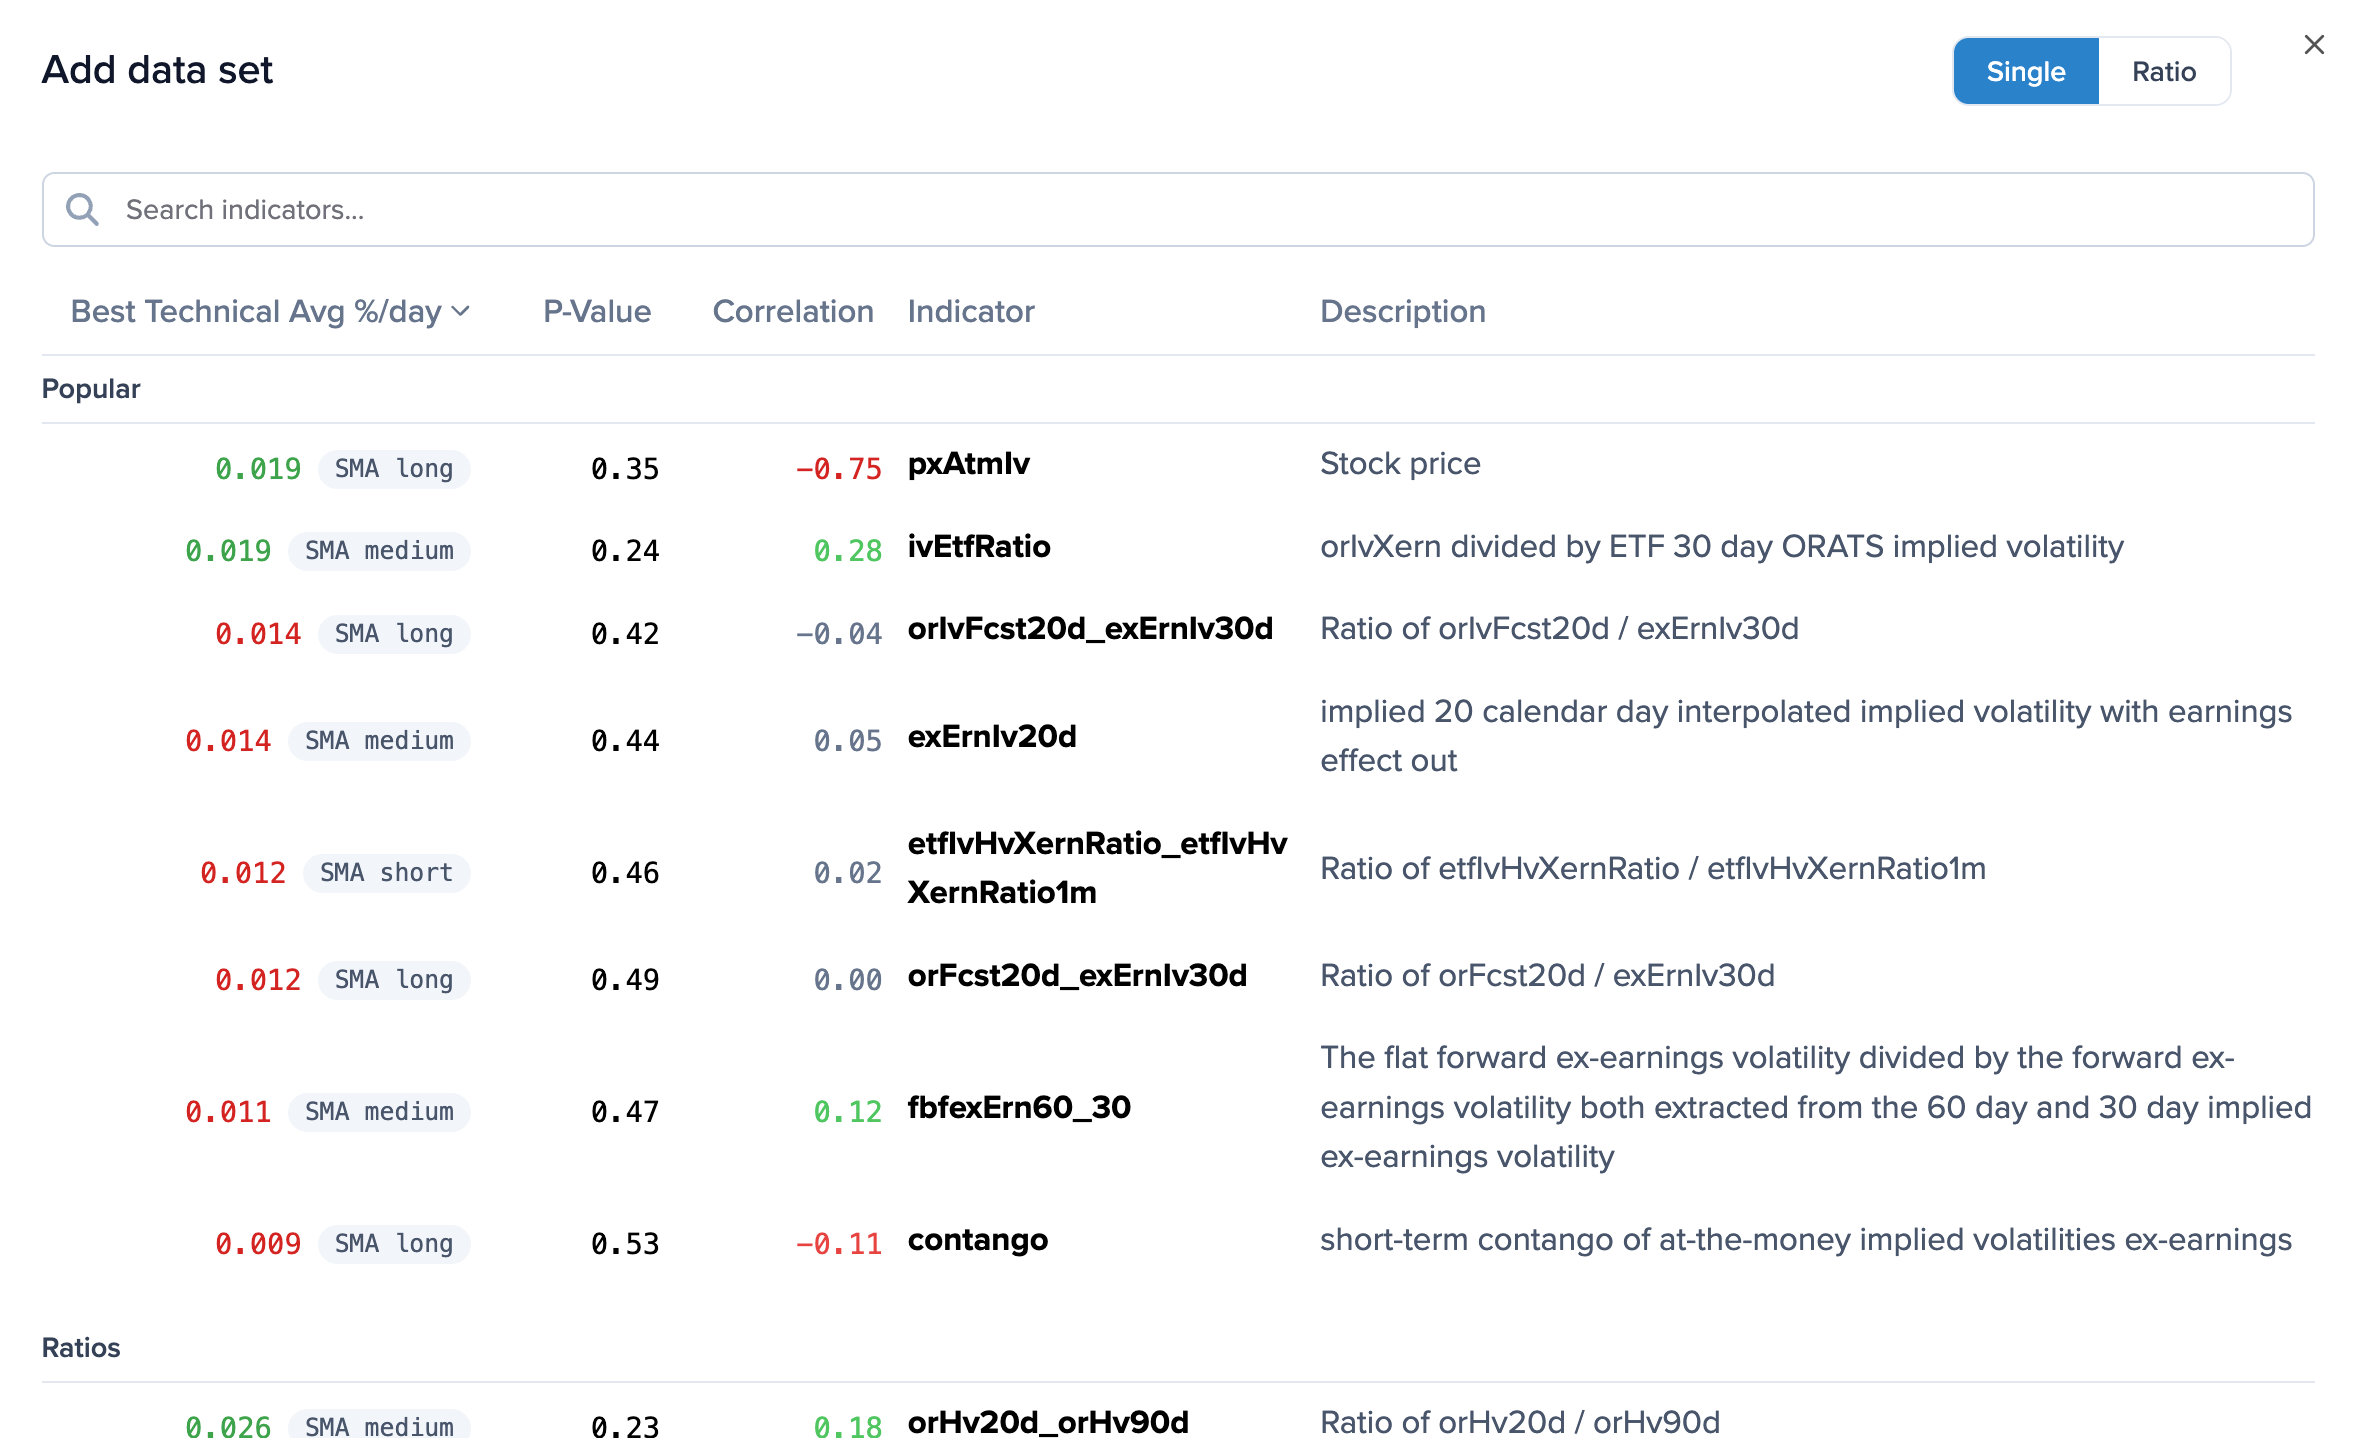Click the Description column header

point(1402,312)
